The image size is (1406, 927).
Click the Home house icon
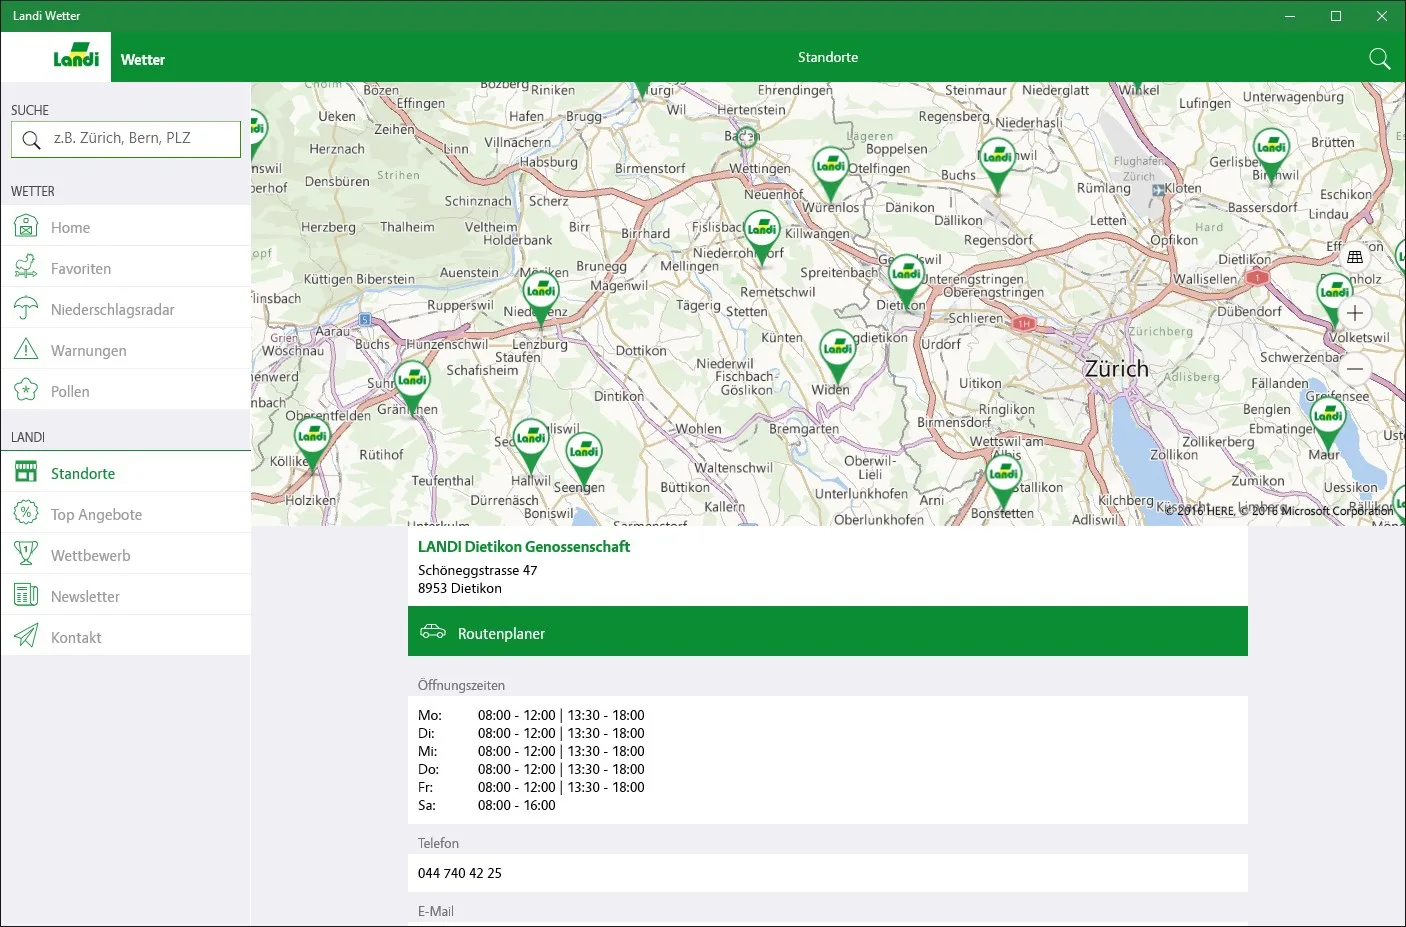coord(26,227)
